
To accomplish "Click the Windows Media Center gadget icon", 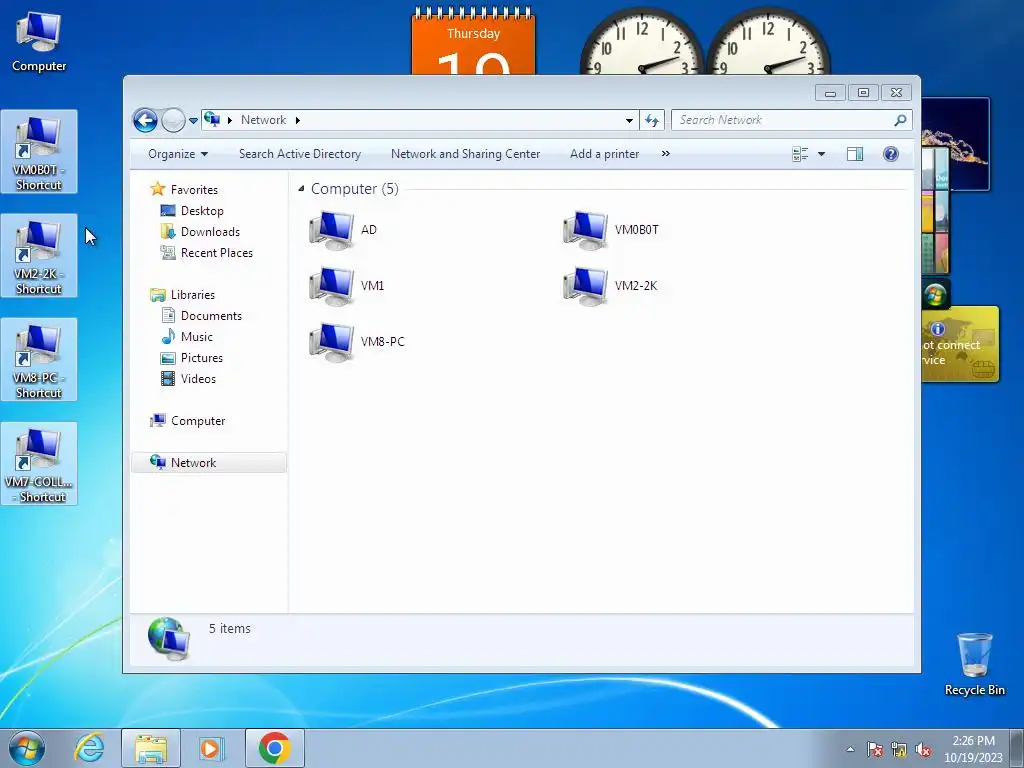I will pyautogui.click(x=935, y=295).
